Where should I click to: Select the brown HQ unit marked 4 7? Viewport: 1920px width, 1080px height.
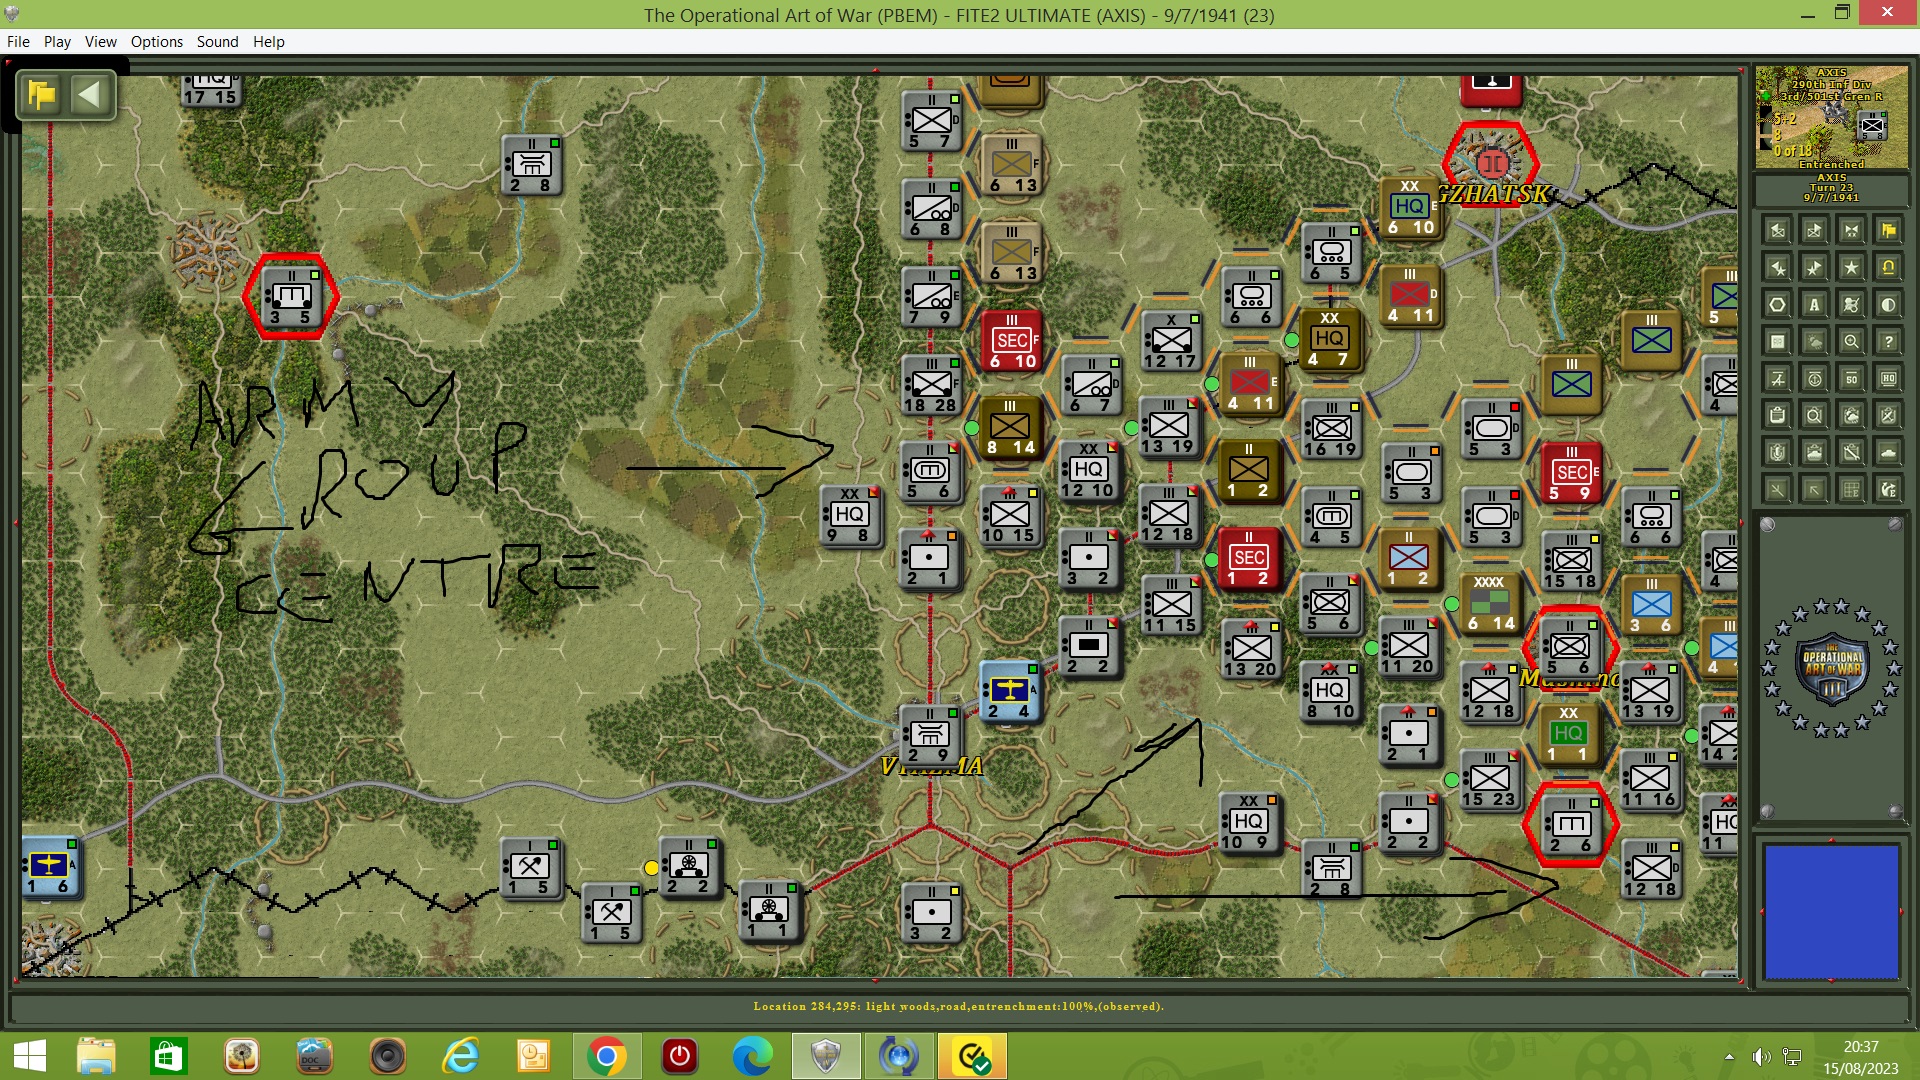(x=1329, y=340)
